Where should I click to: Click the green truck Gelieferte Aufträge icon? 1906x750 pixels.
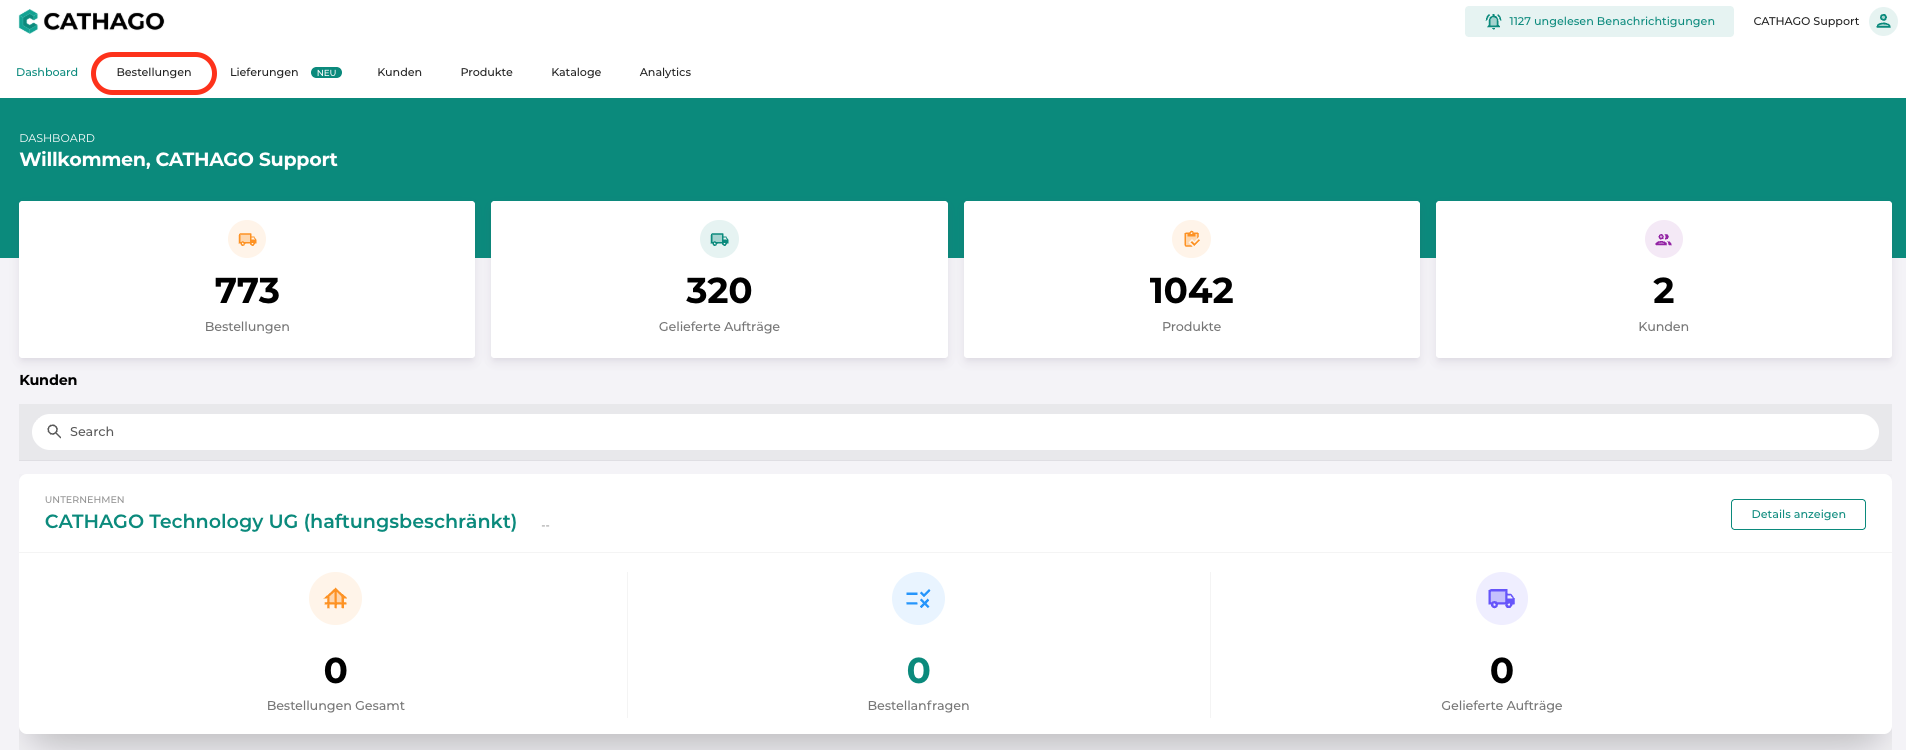pyautogui.click(x=719, y=239)
